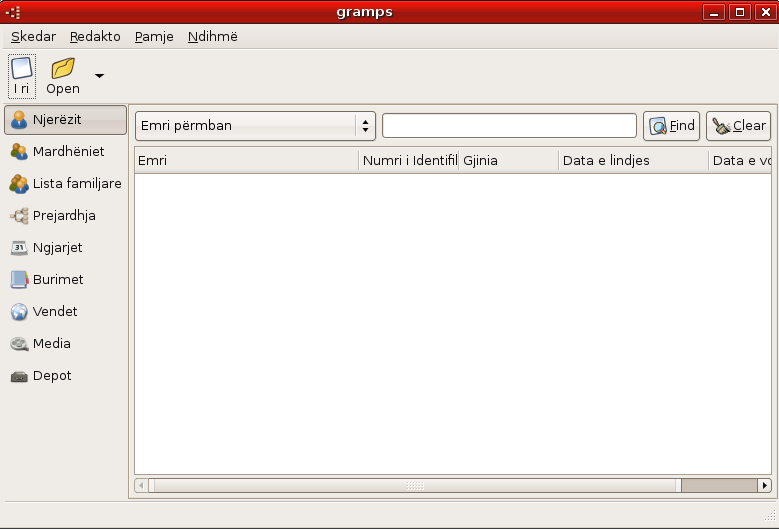Close the gramps window
This screenshot has height=531, width=779.
pyautogui.click(x=766, y=12)
